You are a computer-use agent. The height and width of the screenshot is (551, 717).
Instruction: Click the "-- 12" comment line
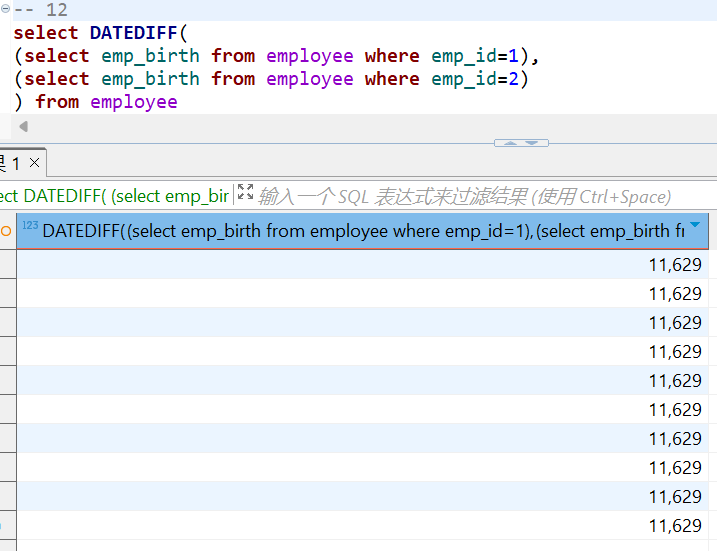click(x=40, y=10)
